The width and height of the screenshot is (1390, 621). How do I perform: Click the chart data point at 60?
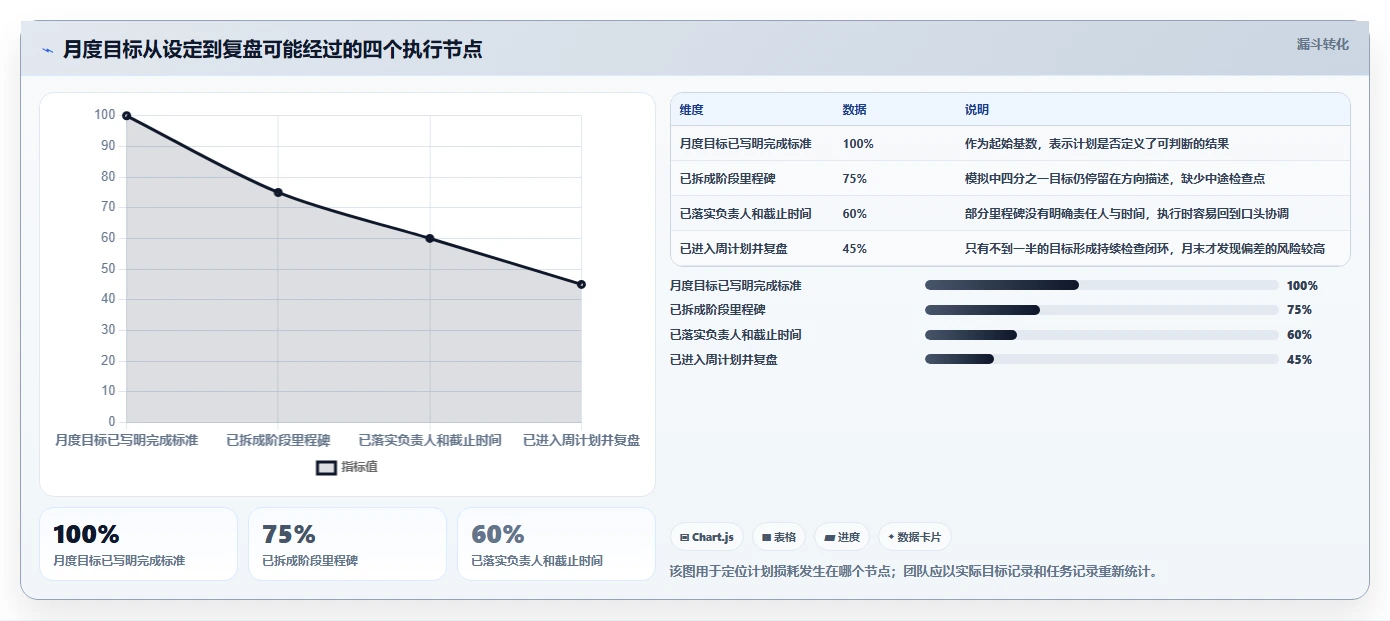[430, 238]
